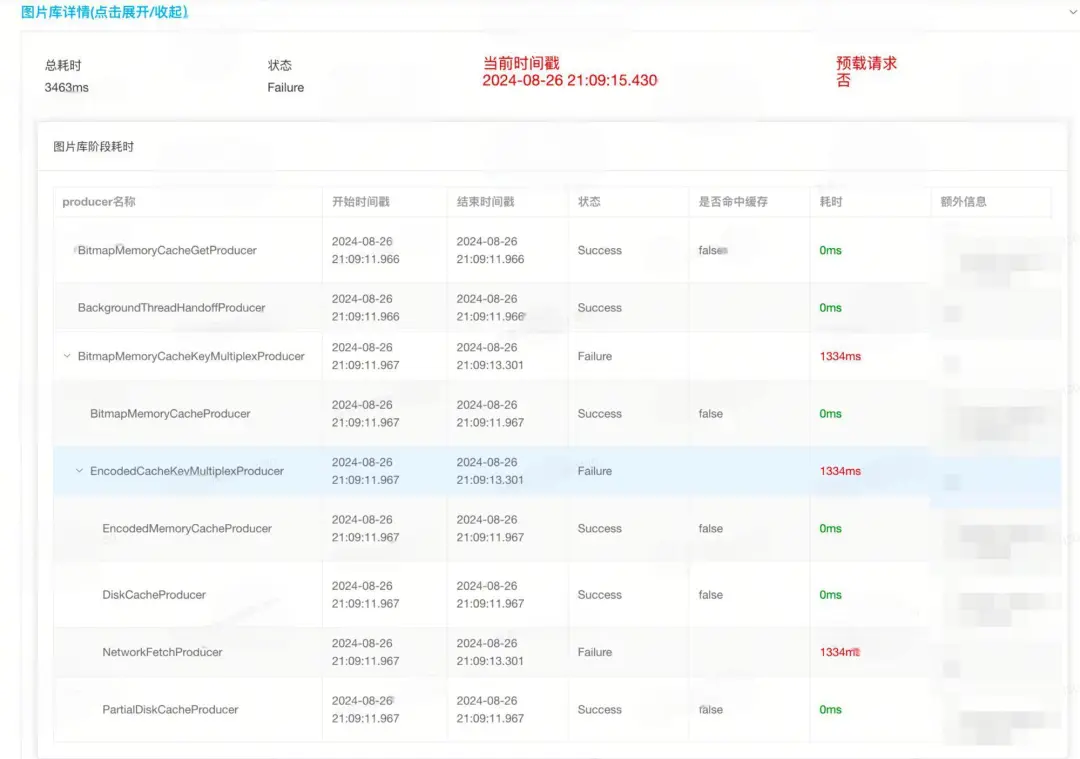Click the 当前时间戳 red label

(521, 63)
